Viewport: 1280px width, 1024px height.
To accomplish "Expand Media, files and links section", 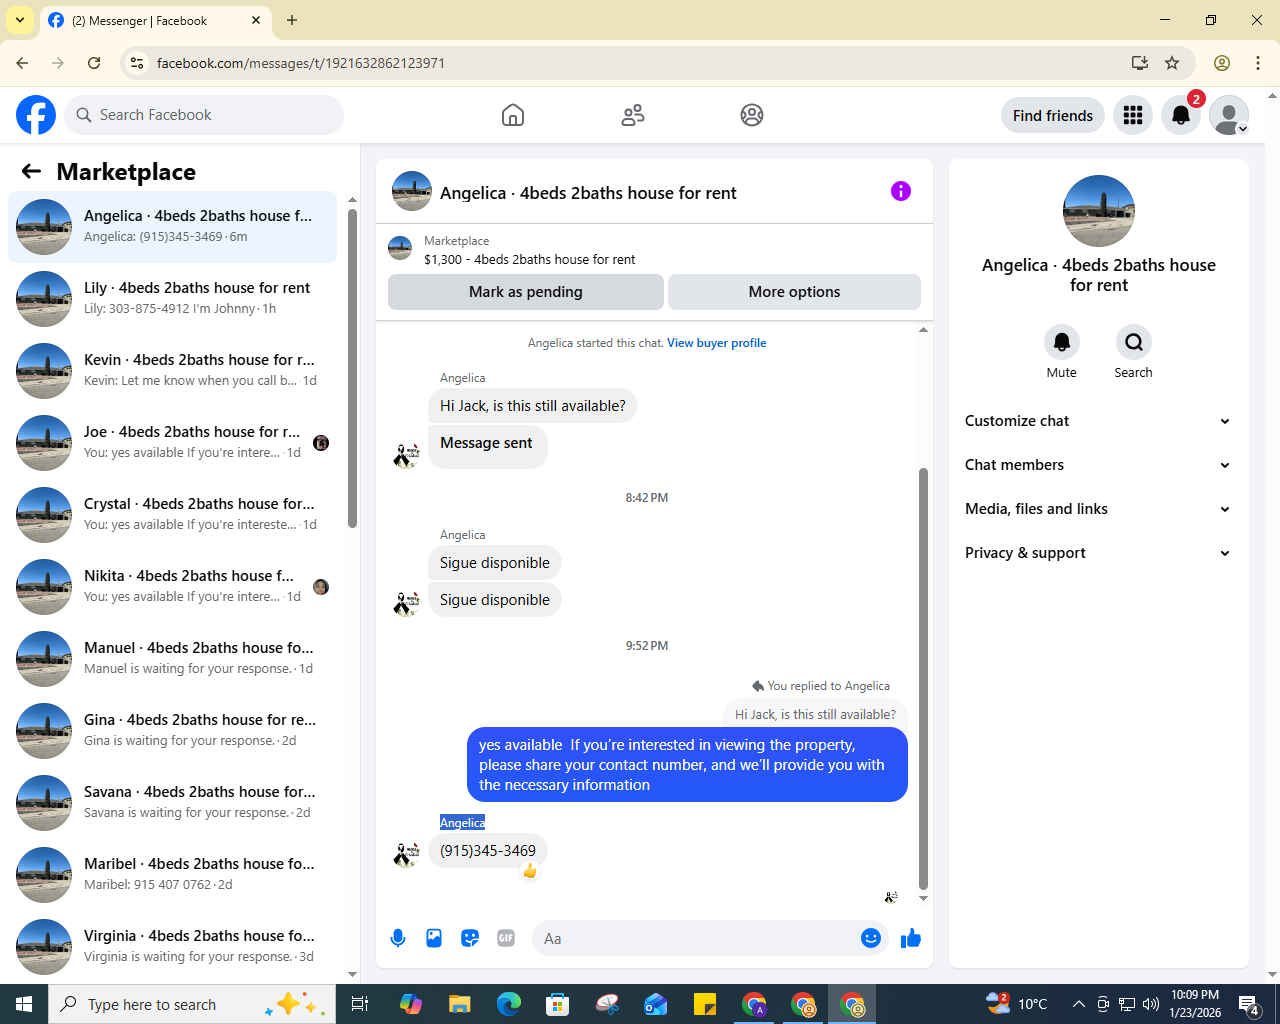I will [1098, 509].
